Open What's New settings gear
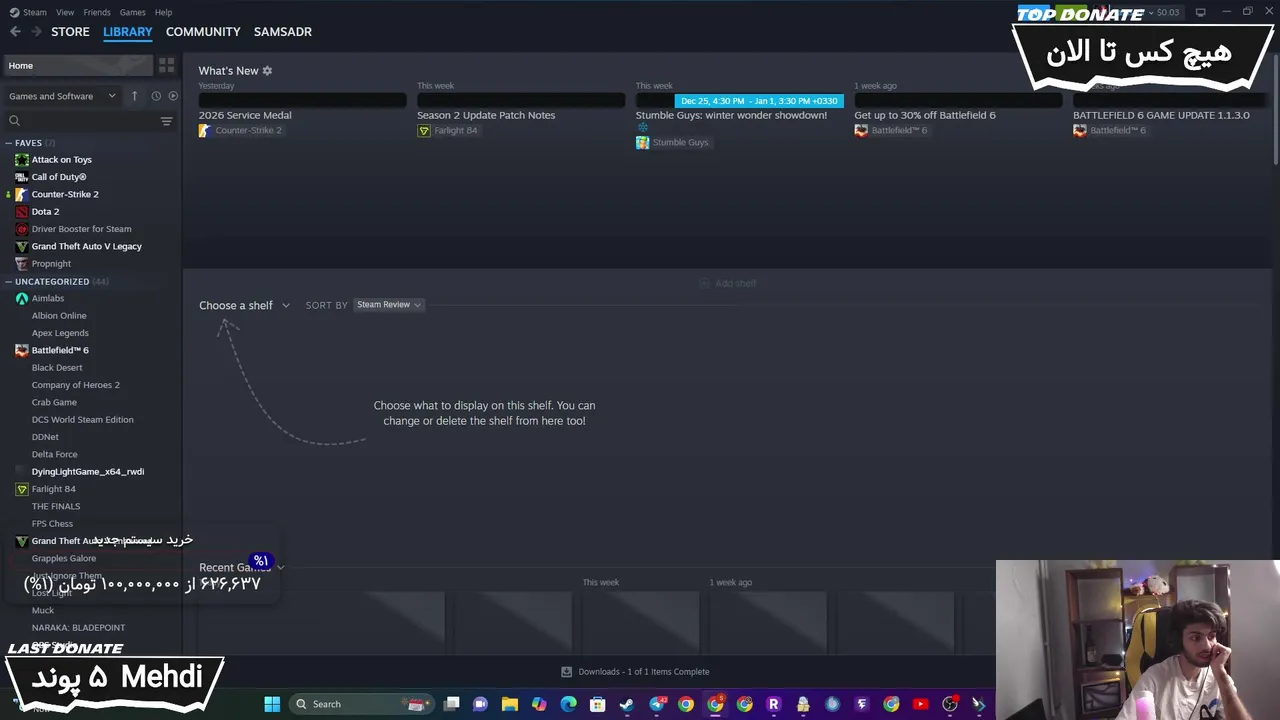Image resolution: width=1280 pixels, height=720 pixels. click(x=267, y=71)
